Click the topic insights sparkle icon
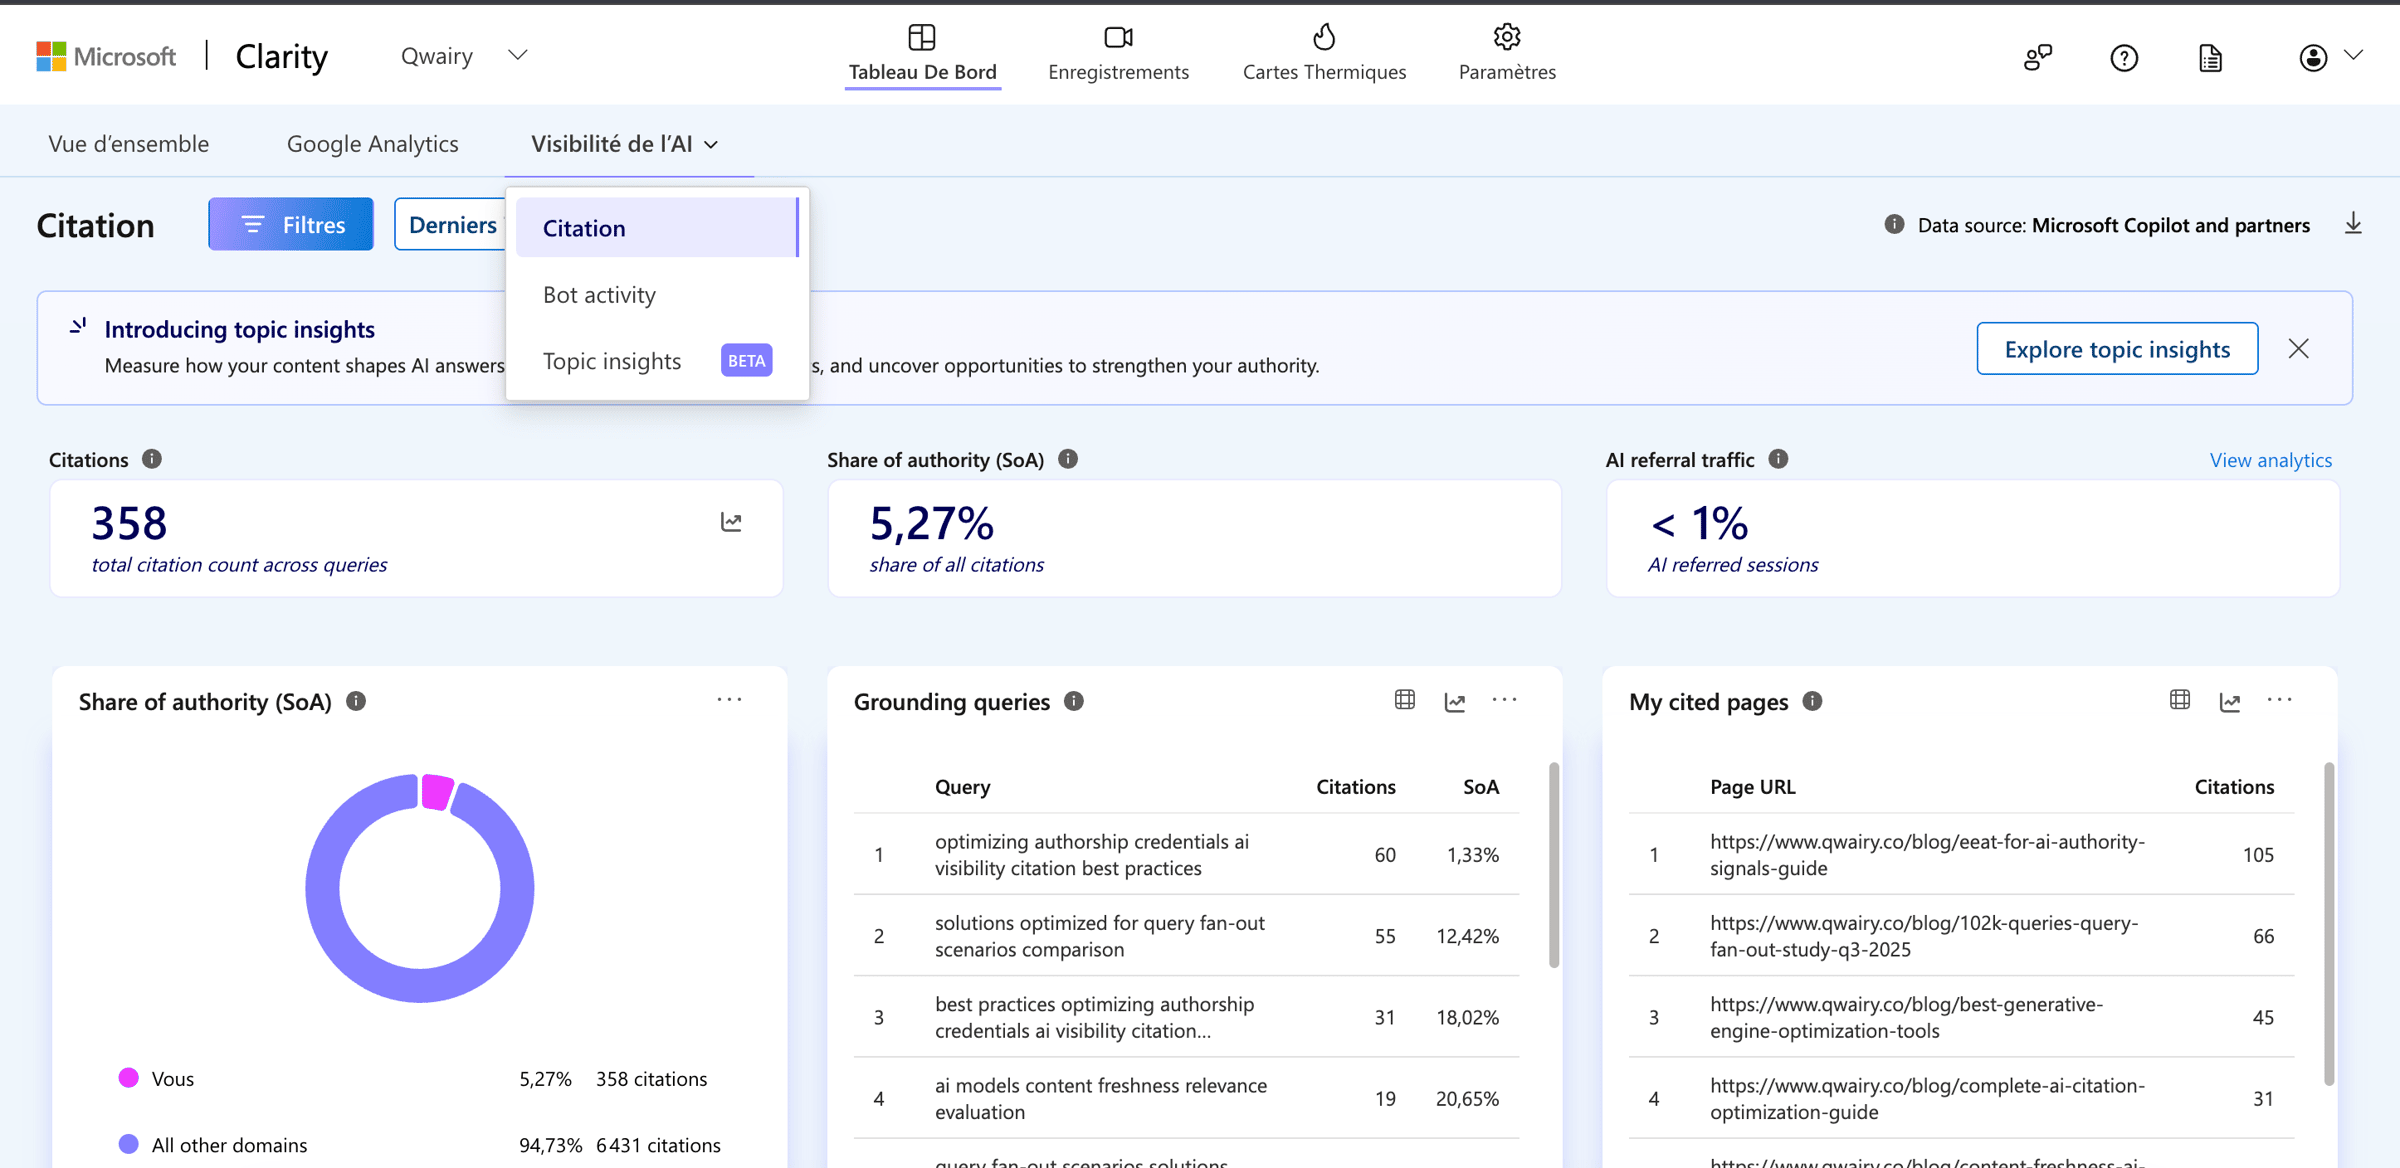This screenshot has height=1168, width=2400. [78, 326]
